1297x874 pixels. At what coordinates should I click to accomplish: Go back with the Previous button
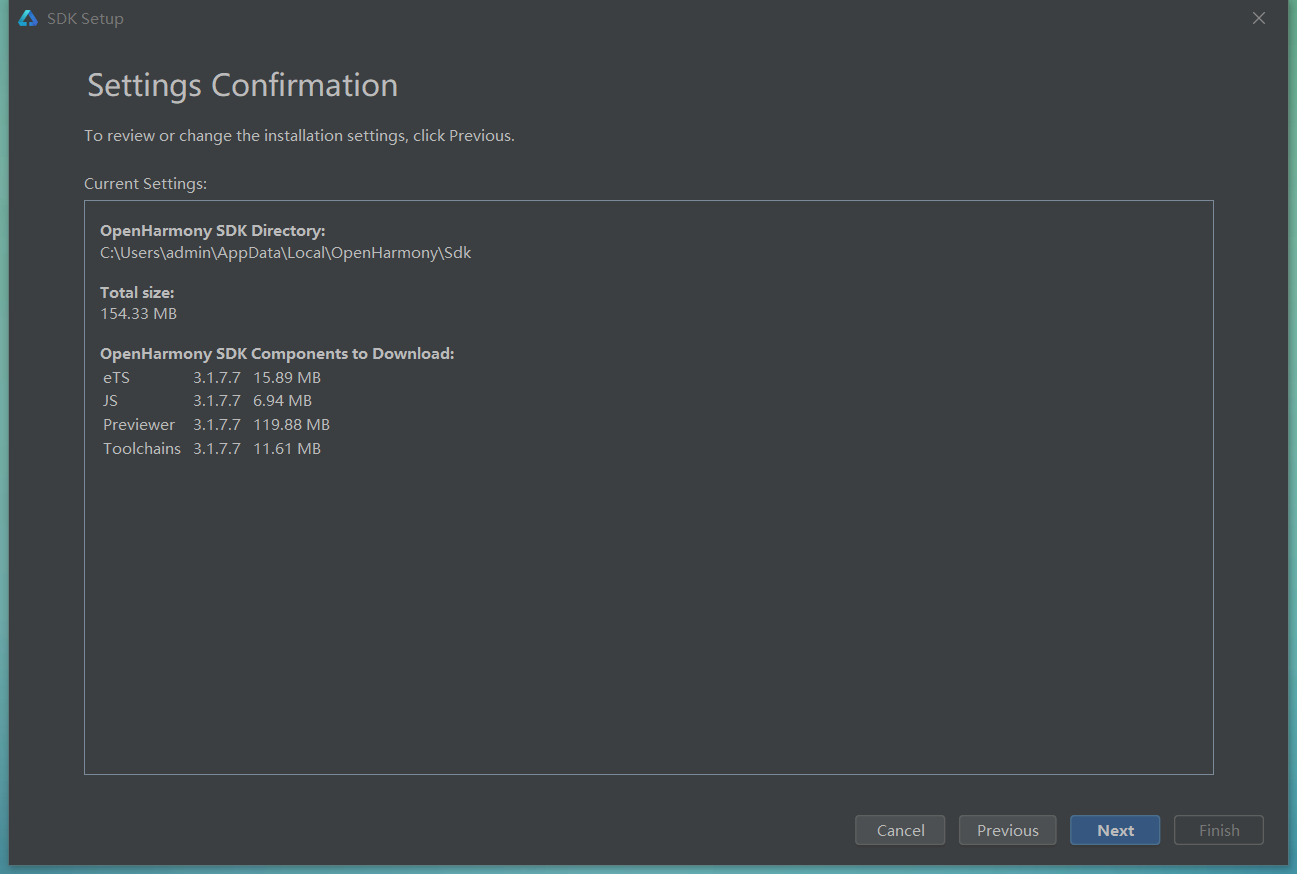pos(1007,830)
